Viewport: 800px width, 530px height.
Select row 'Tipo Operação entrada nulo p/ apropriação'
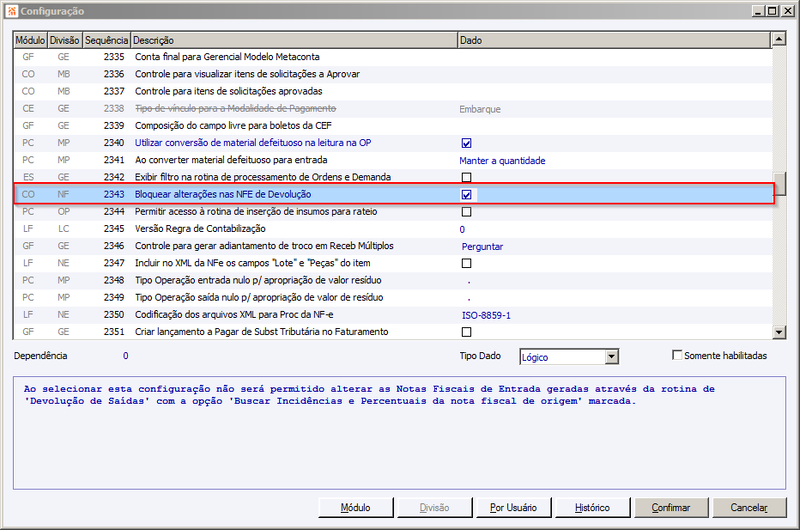point(392,281)
